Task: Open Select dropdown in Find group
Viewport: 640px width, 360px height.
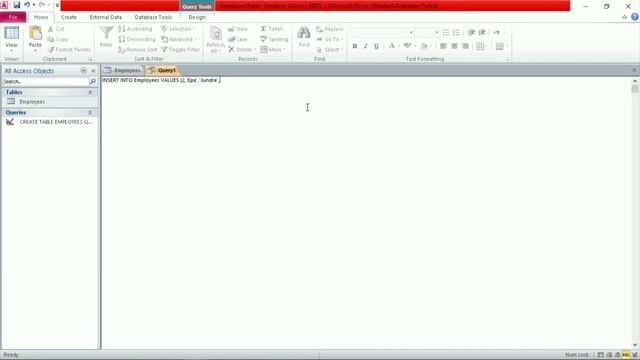Action: (x=329, y=49)
